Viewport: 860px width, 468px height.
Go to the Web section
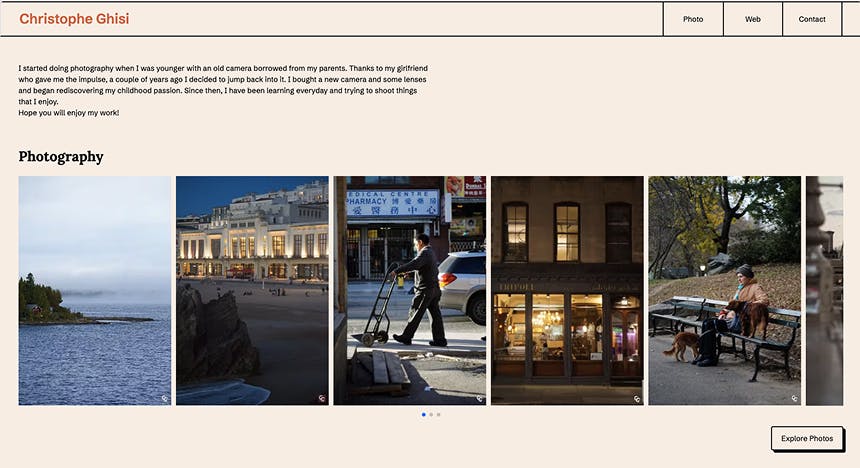753,19
